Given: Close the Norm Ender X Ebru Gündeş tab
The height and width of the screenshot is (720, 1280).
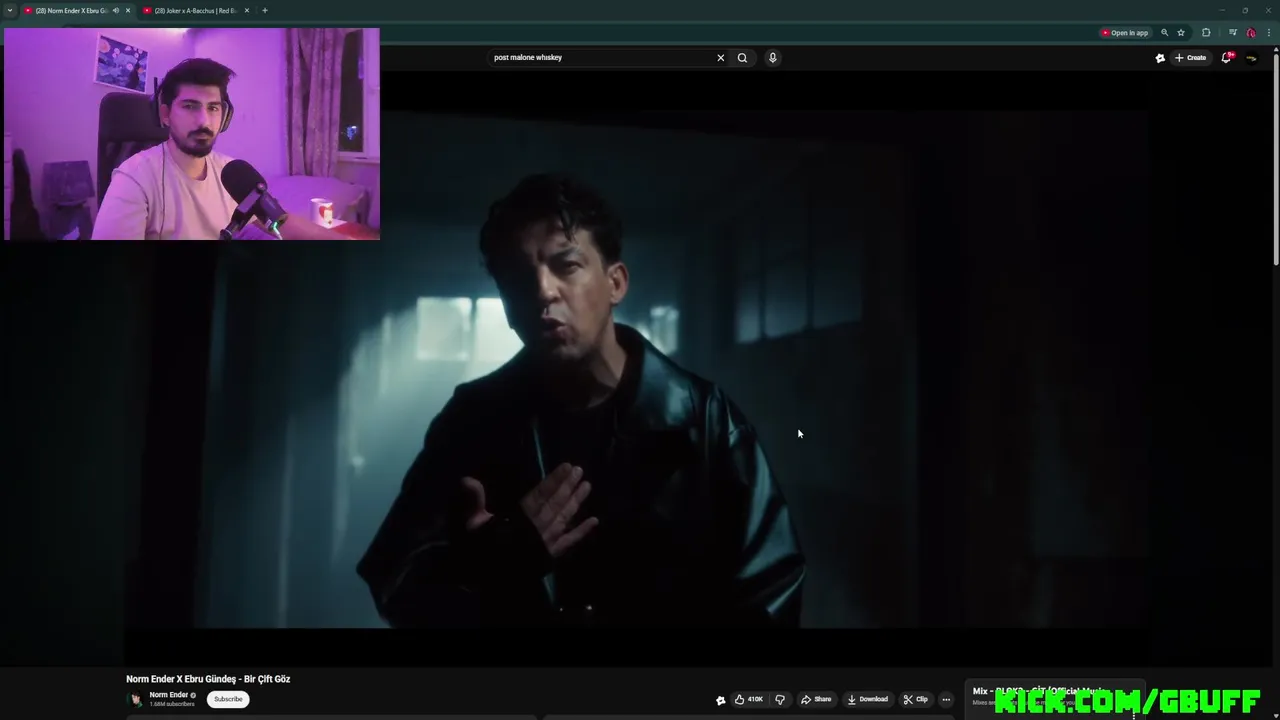Looking at the screenshot, I should [x=128, y=10].
